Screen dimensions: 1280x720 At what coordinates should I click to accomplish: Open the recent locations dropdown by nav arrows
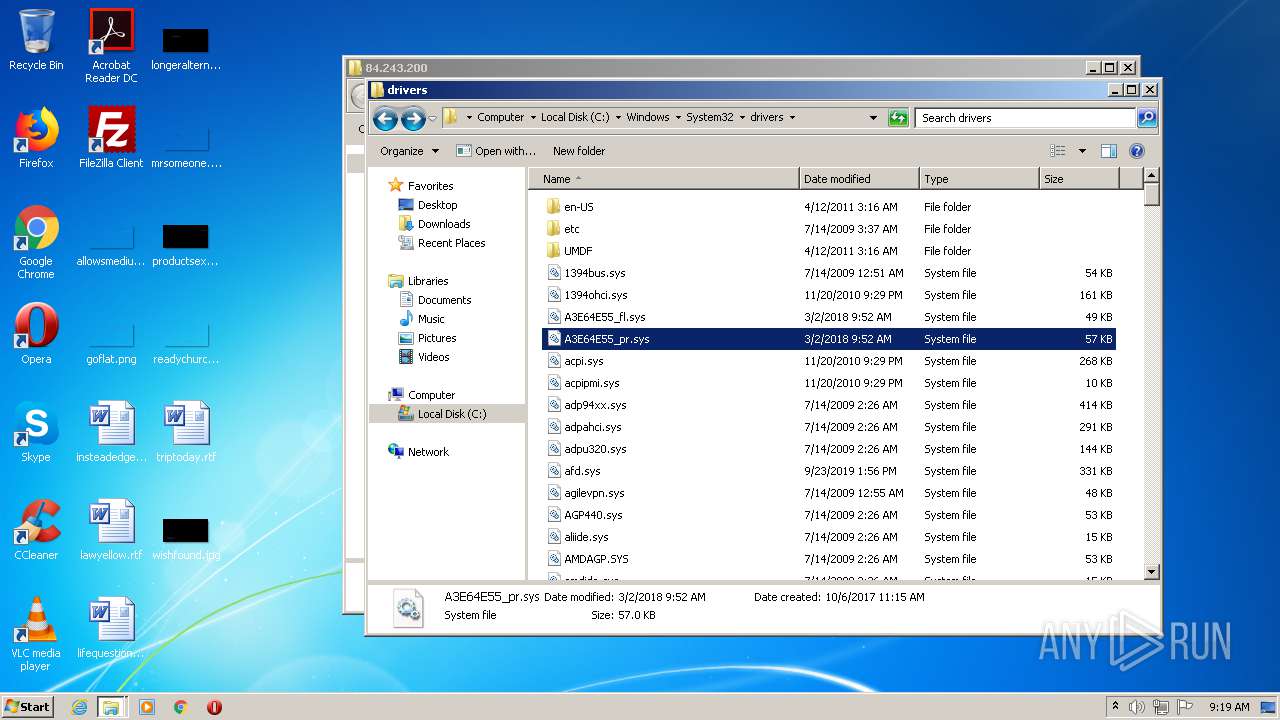pos(432,119)
